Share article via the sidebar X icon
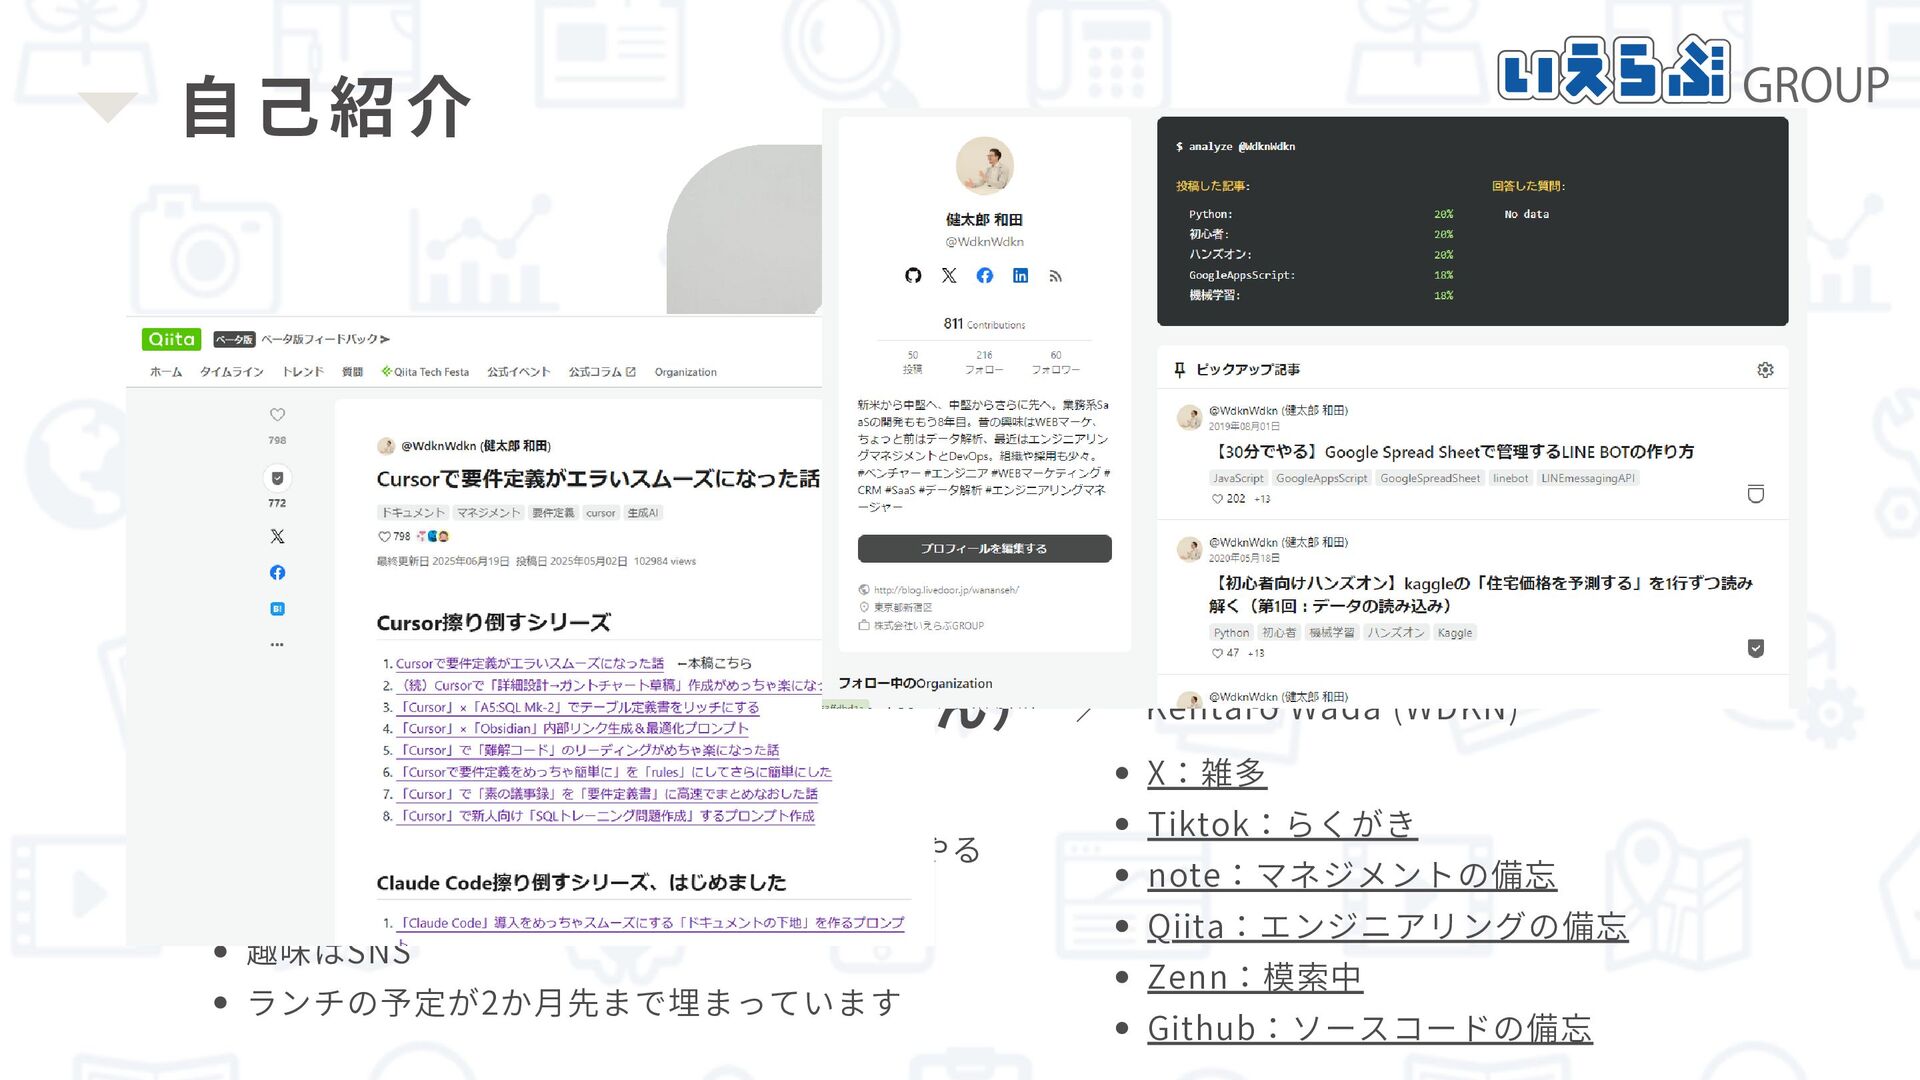1920x1080 pixels. pos(278,537)
